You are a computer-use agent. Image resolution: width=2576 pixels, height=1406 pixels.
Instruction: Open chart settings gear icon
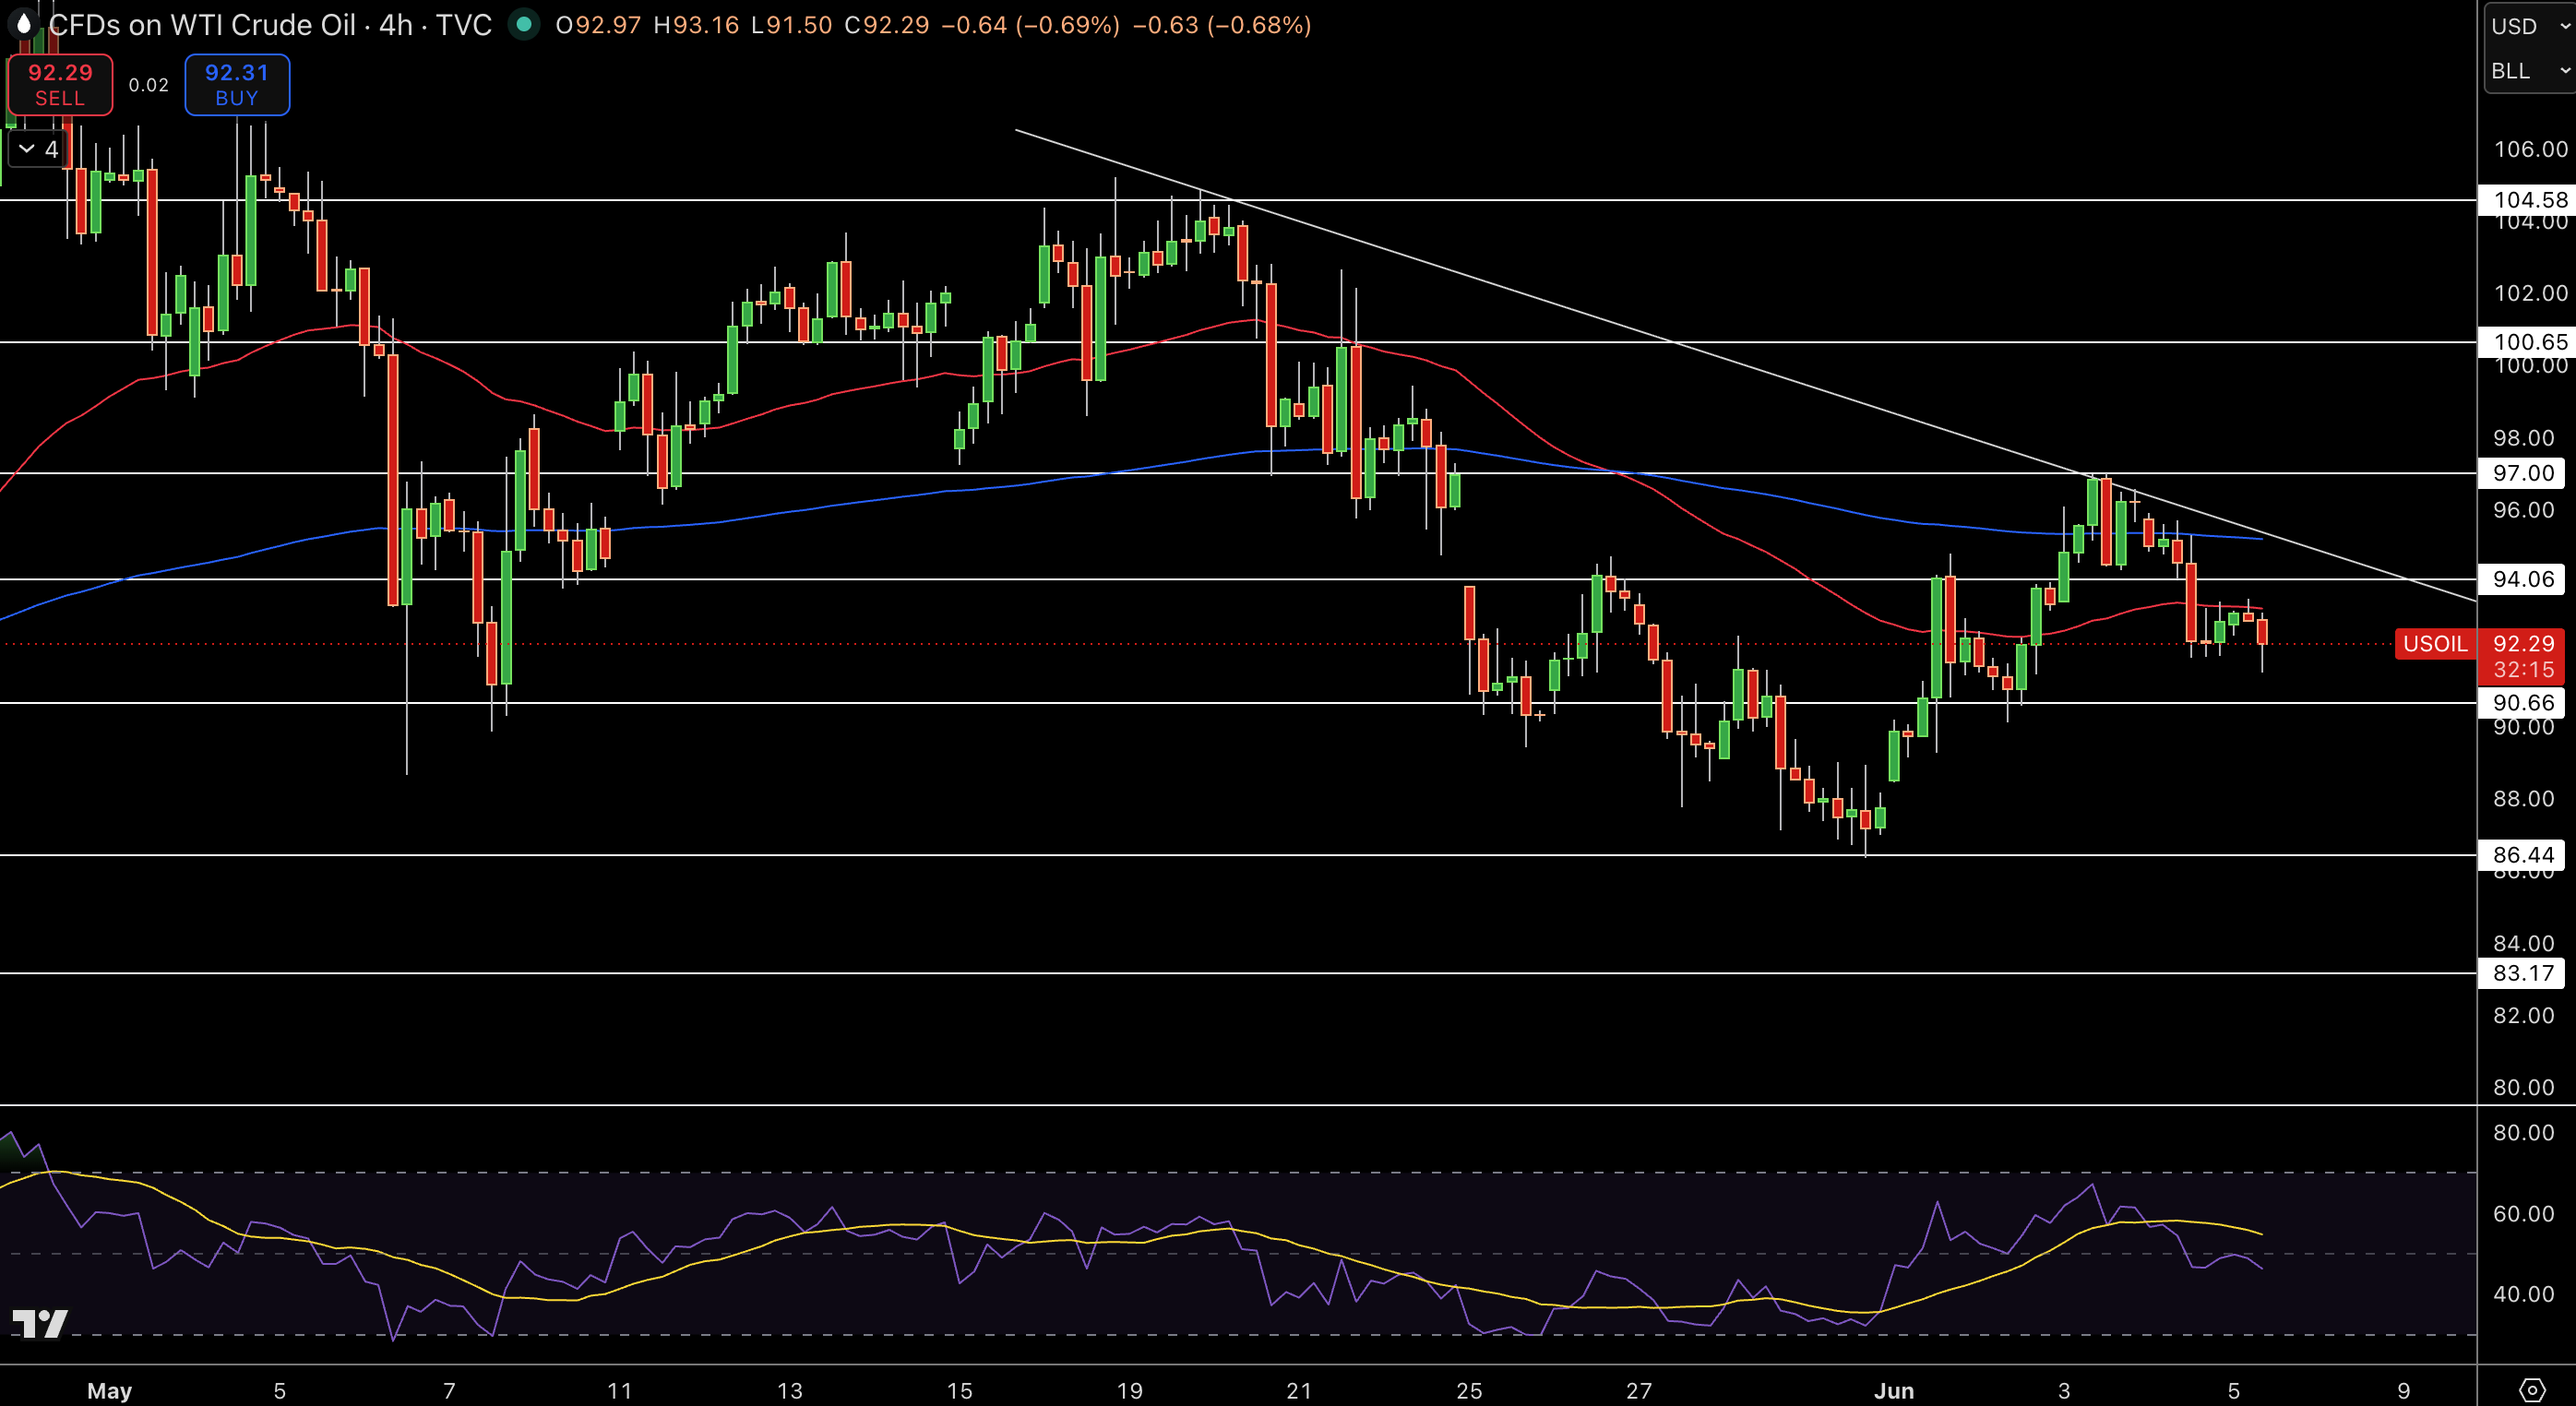point(2531,1389)
